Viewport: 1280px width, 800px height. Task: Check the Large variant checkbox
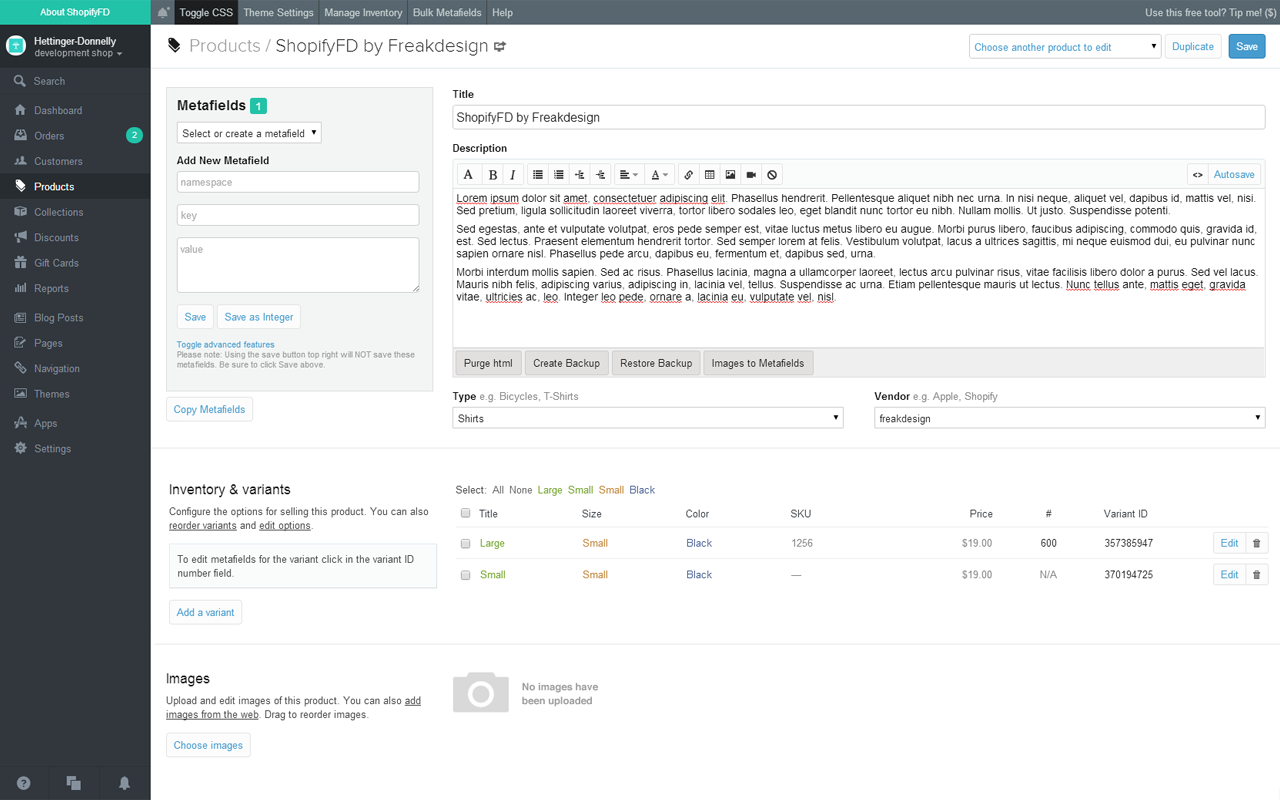coord(465,544)
